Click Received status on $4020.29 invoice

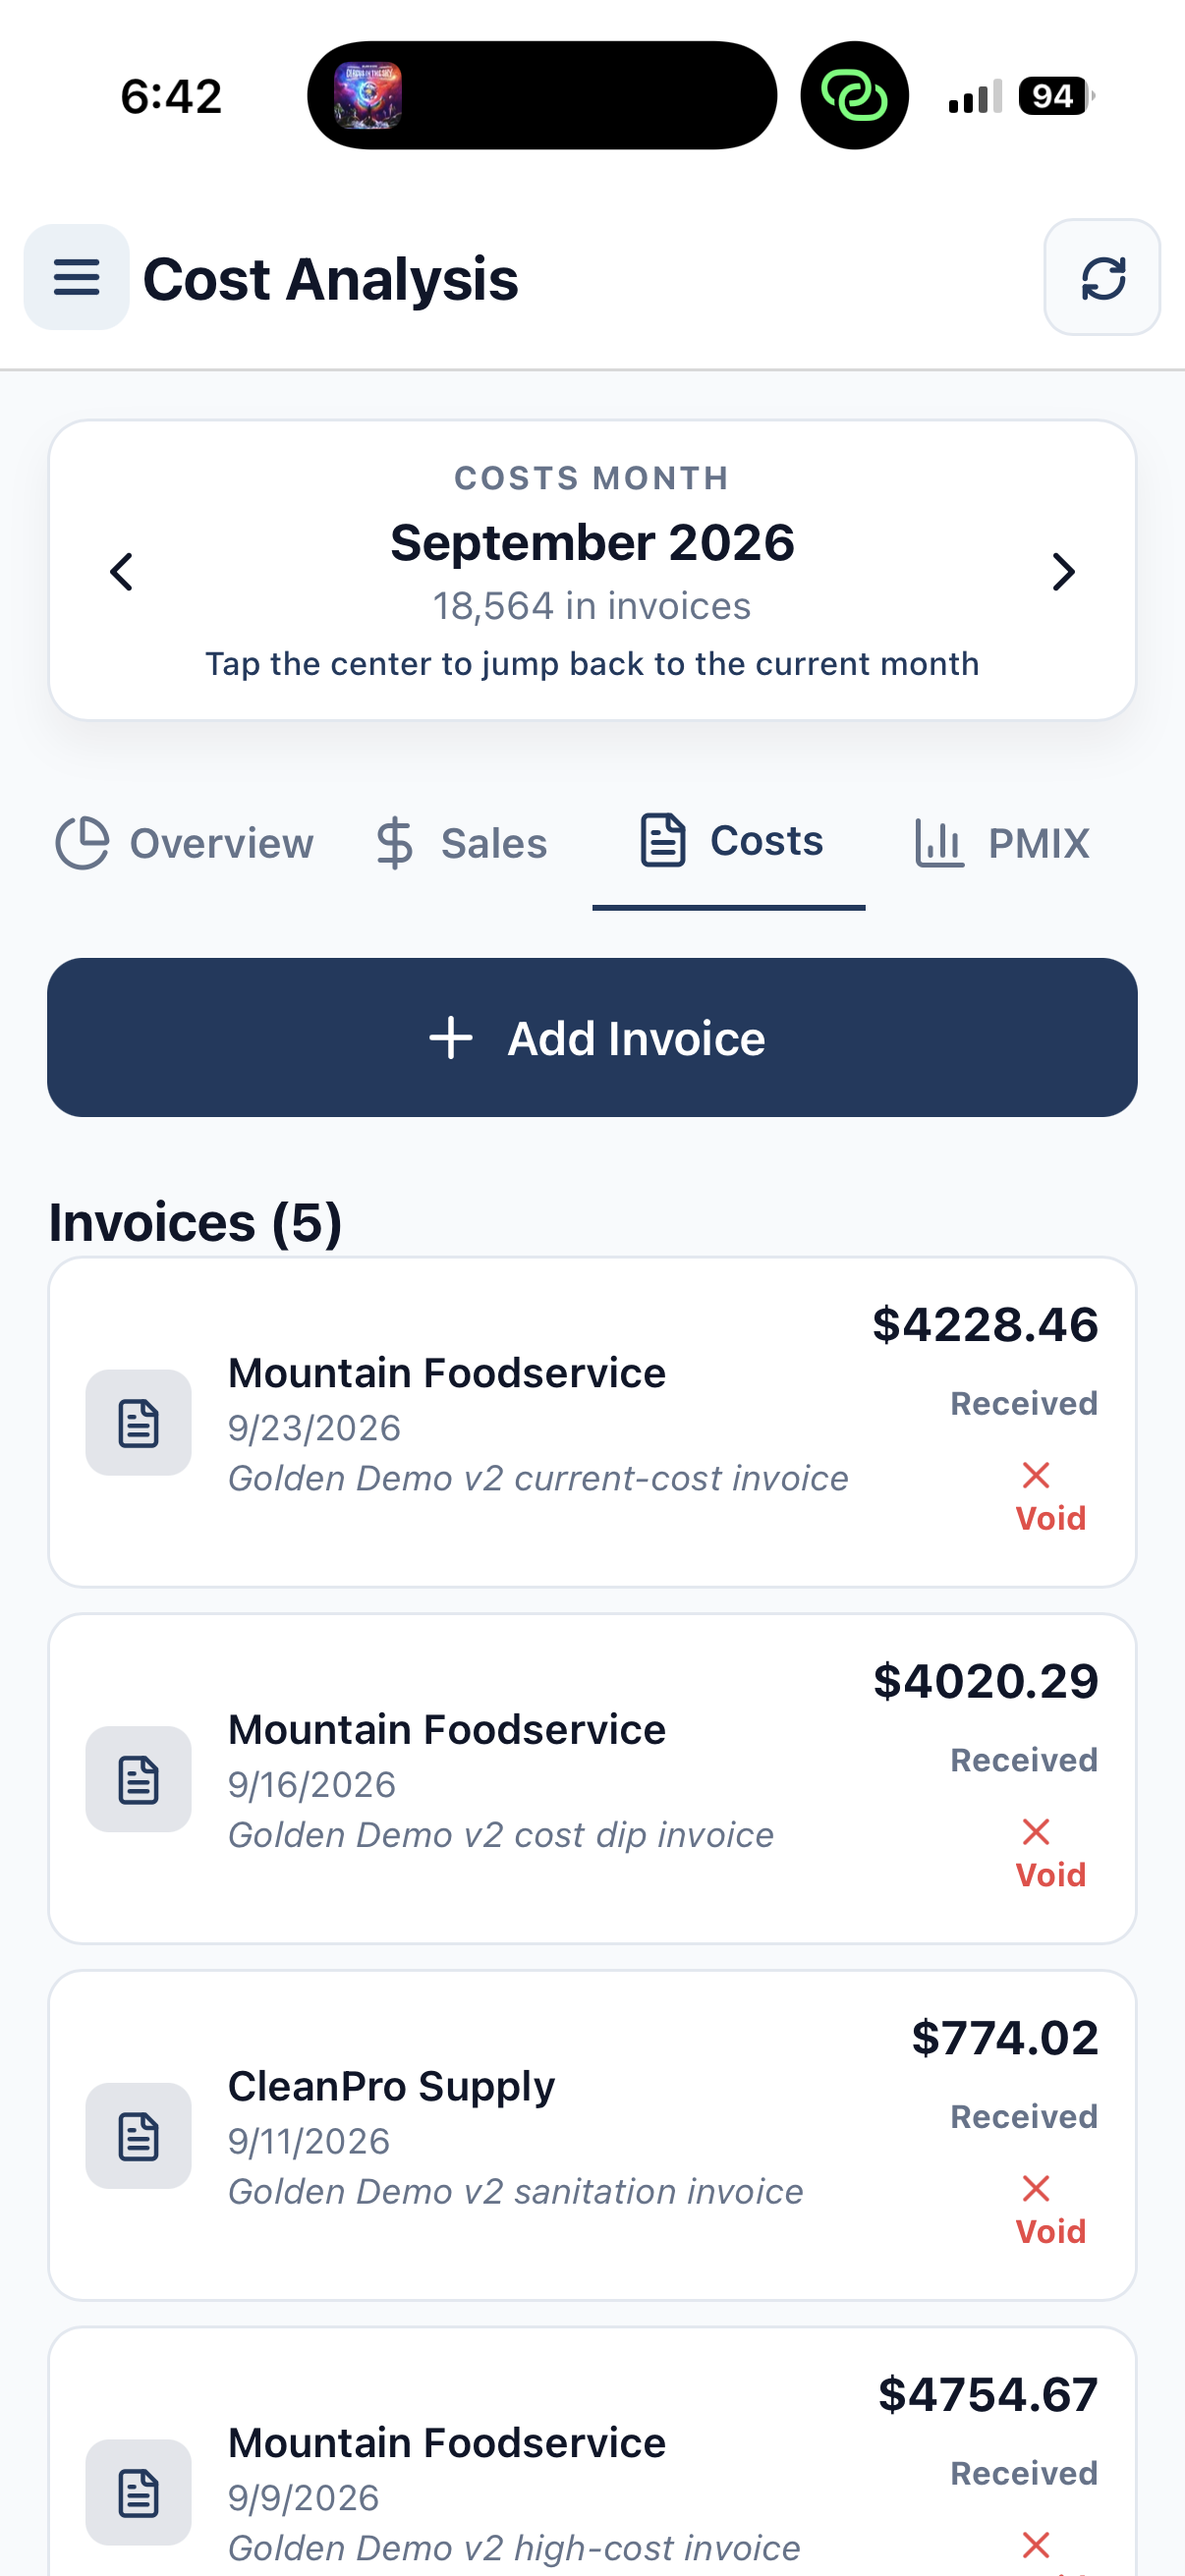point(1024,1760)
